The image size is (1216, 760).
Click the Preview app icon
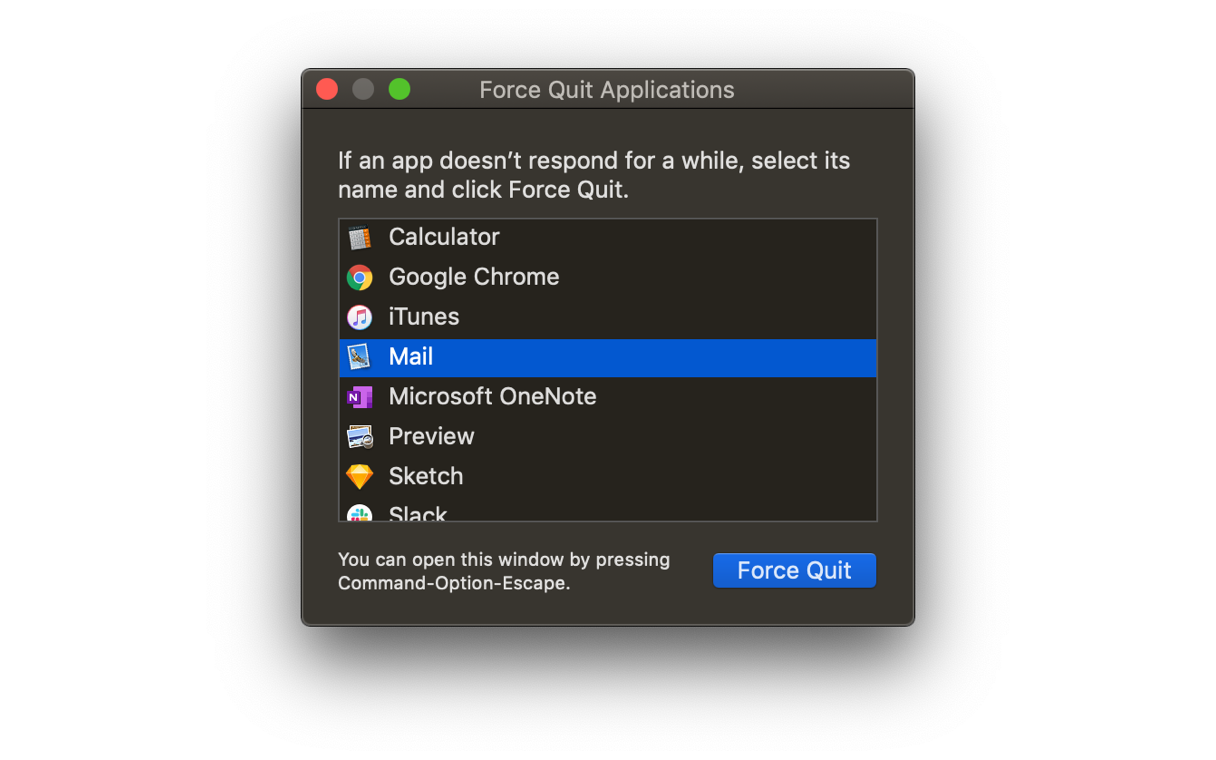pyautogui.click(x=360, y=437)
